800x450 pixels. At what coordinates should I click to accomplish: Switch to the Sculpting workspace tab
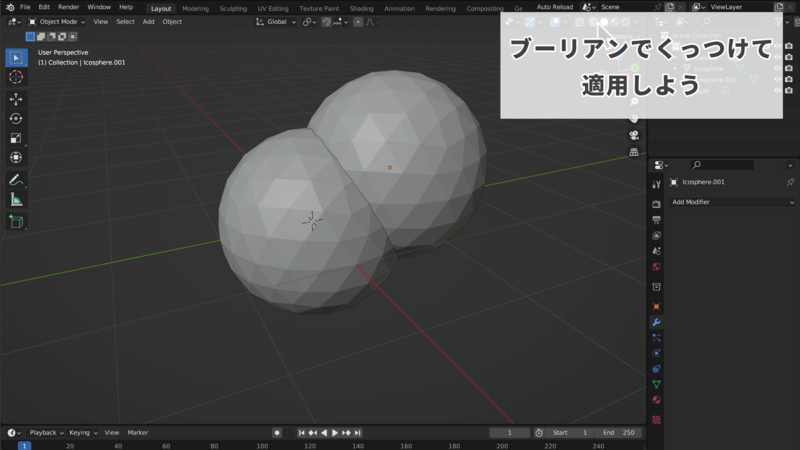[x=233, y=8]
